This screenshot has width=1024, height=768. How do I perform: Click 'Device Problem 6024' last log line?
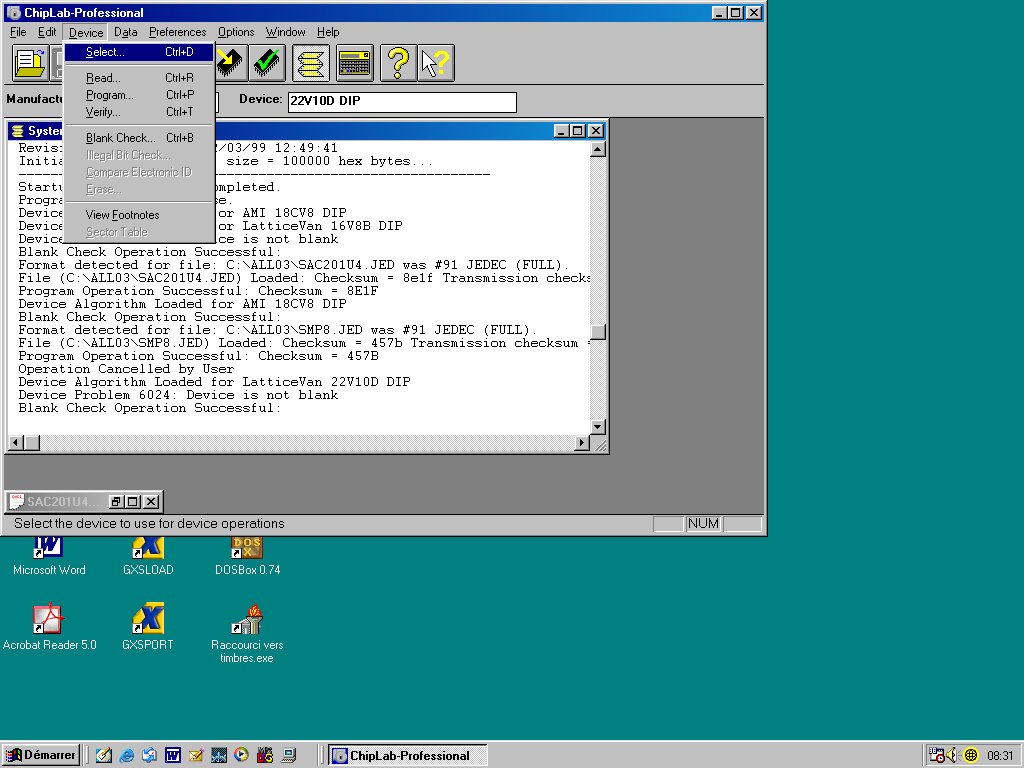[178, 395]
